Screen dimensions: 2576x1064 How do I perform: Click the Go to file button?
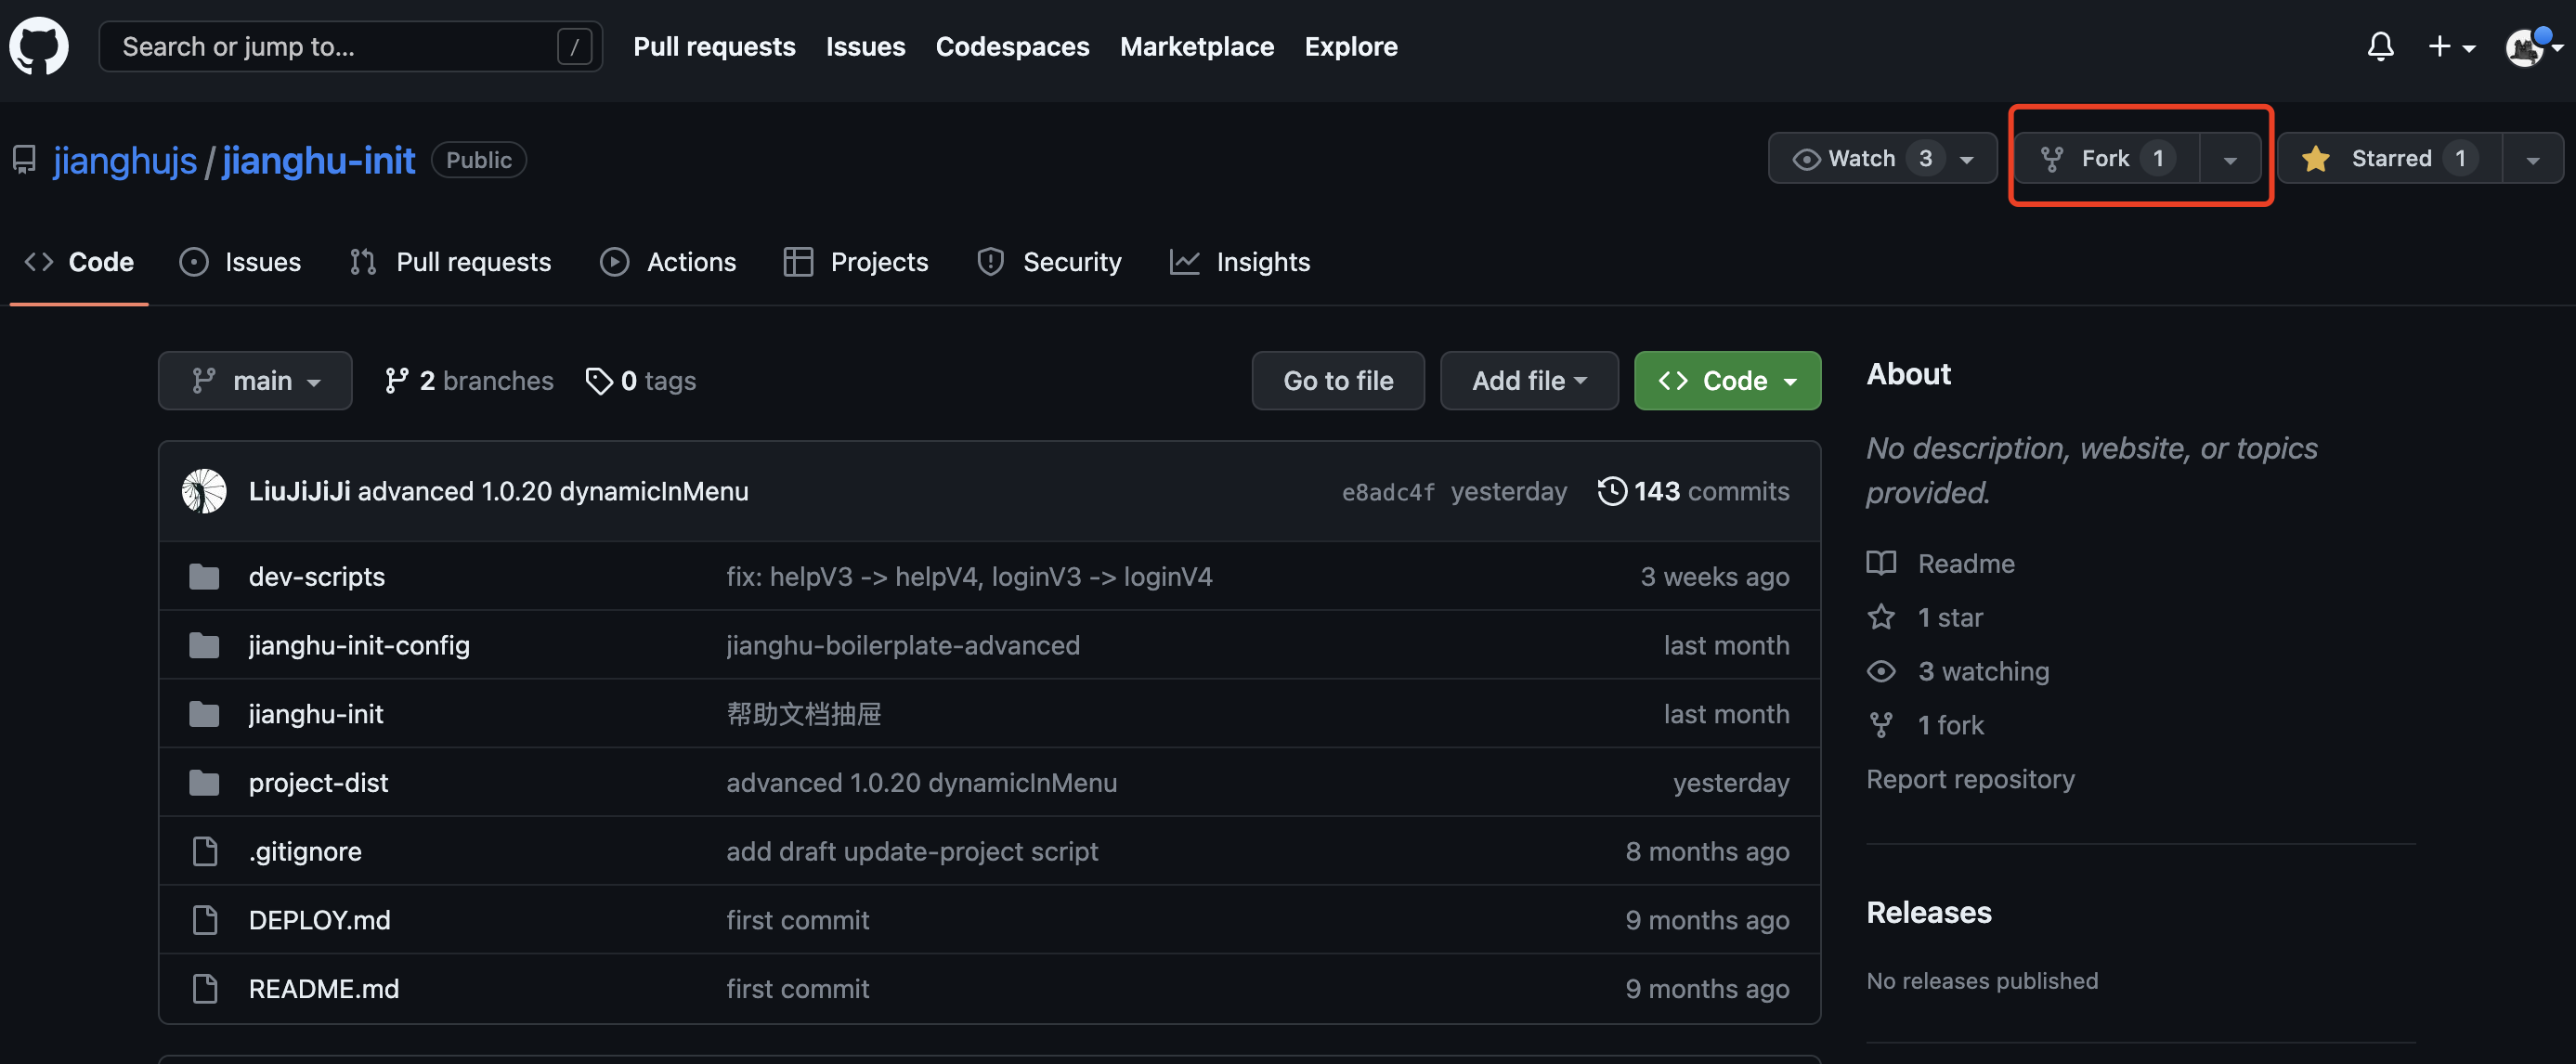1337,381
